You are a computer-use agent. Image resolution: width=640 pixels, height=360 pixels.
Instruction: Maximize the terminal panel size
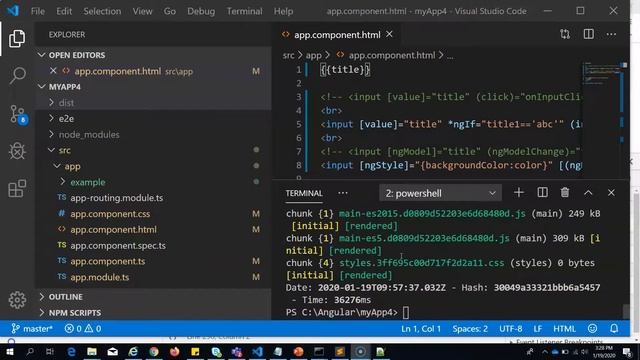click(x=588, y=193)
